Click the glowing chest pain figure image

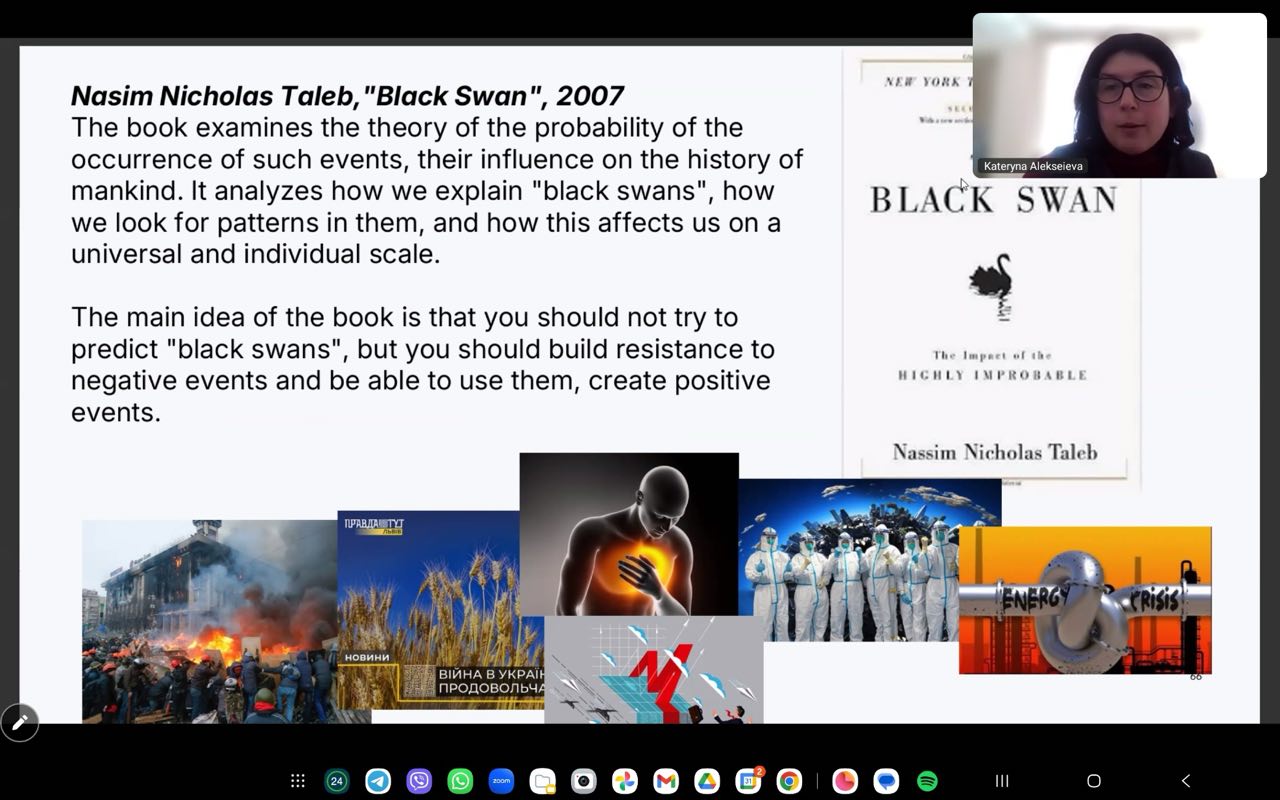[629, 535]
